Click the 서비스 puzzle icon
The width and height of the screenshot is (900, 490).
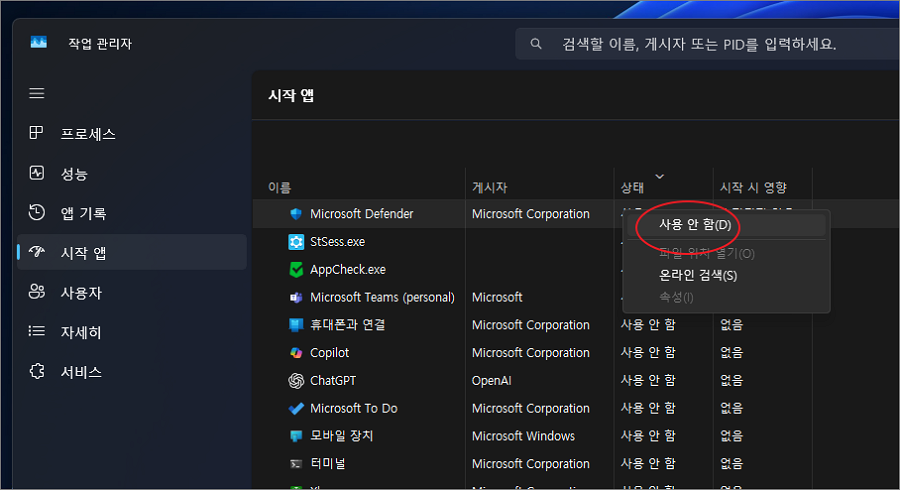point(37,371)
